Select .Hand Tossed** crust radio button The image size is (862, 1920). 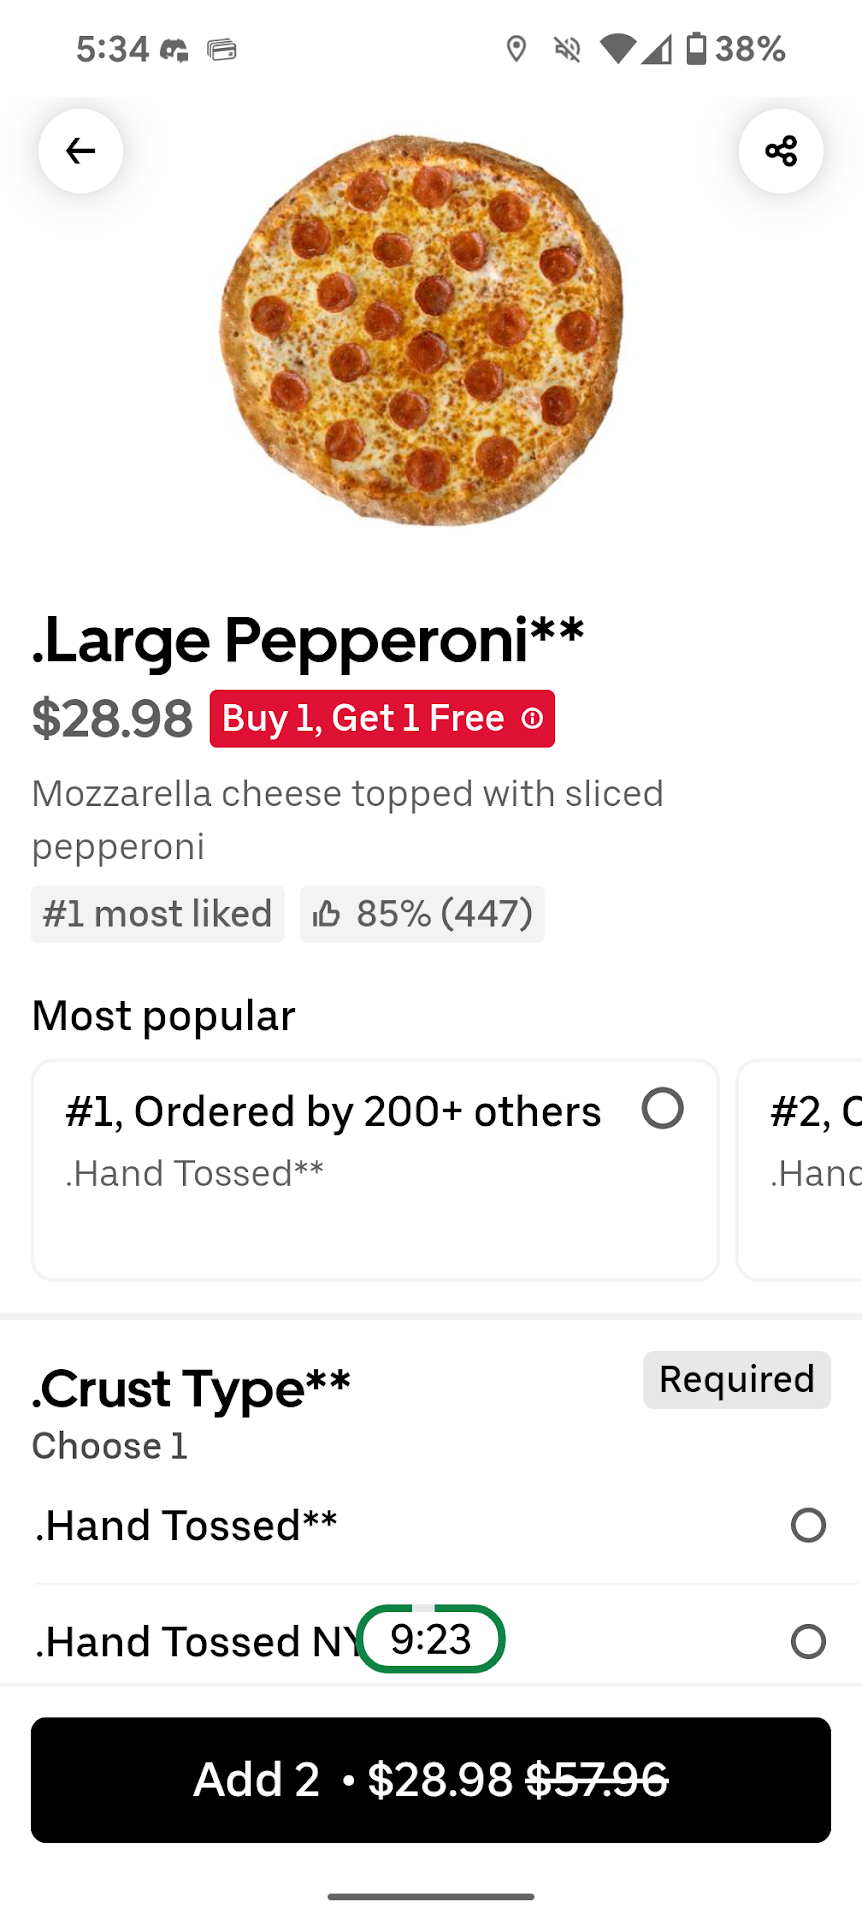coord(808,1525)
